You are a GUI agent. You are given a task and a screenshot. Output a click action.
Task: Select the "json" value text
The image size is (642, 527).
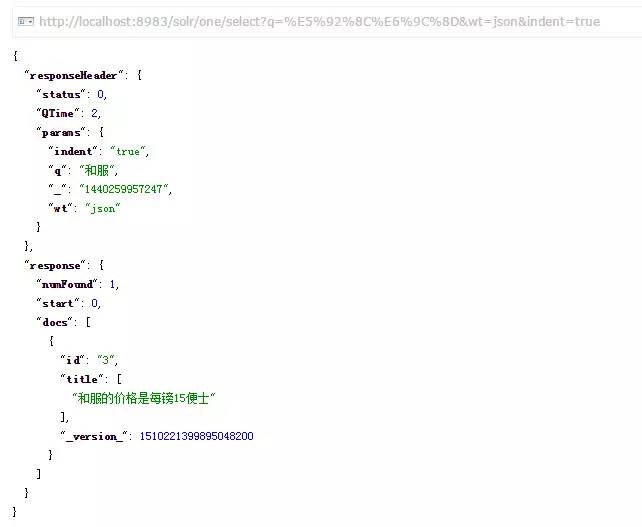coord(103,208)
